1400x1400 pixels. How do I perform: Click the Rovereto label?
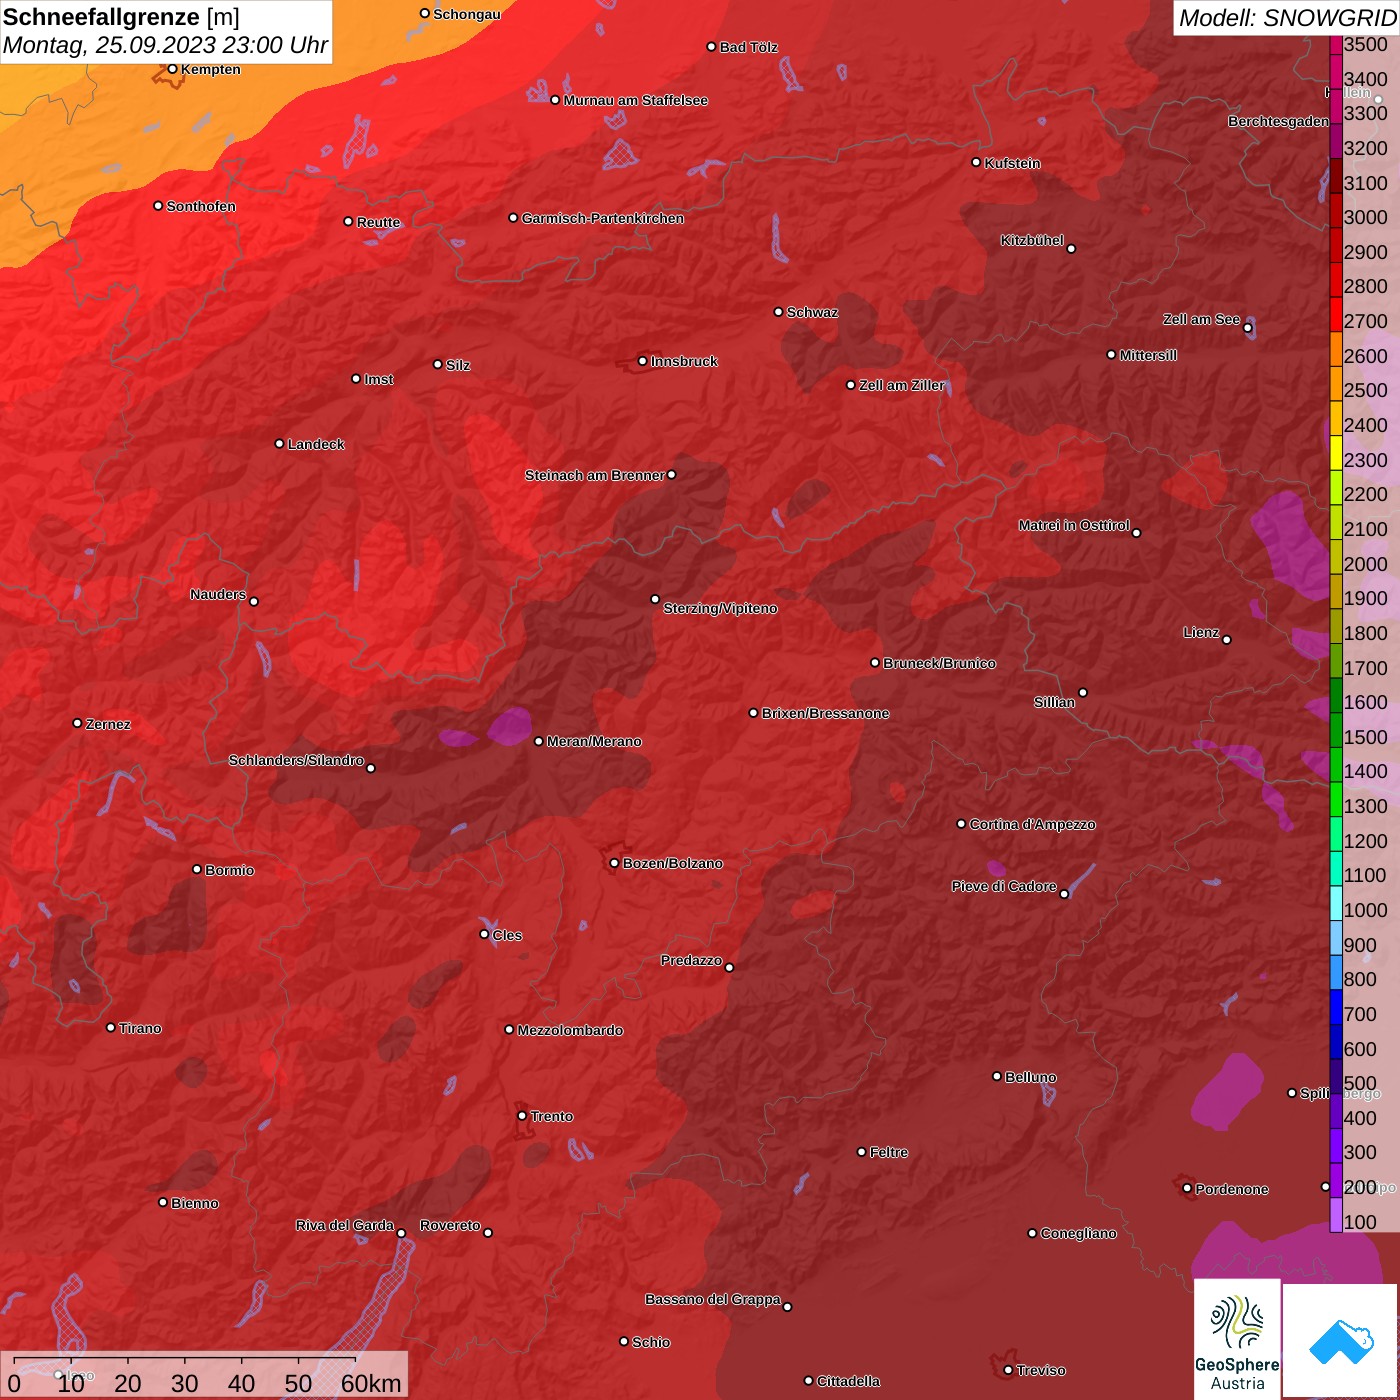pos(450,1225)
